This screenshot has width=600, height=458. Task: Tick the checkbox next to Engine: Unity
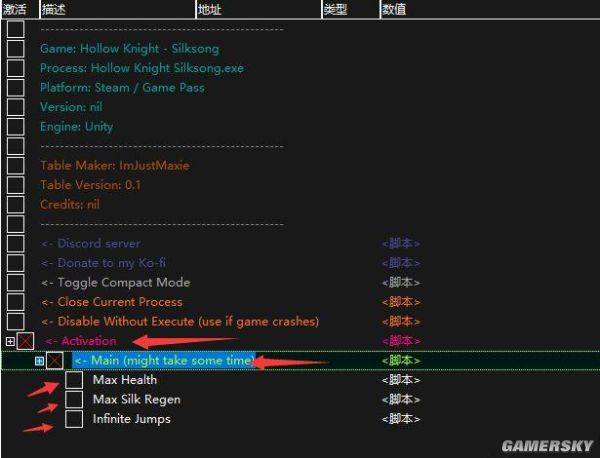tap(15, 127)
